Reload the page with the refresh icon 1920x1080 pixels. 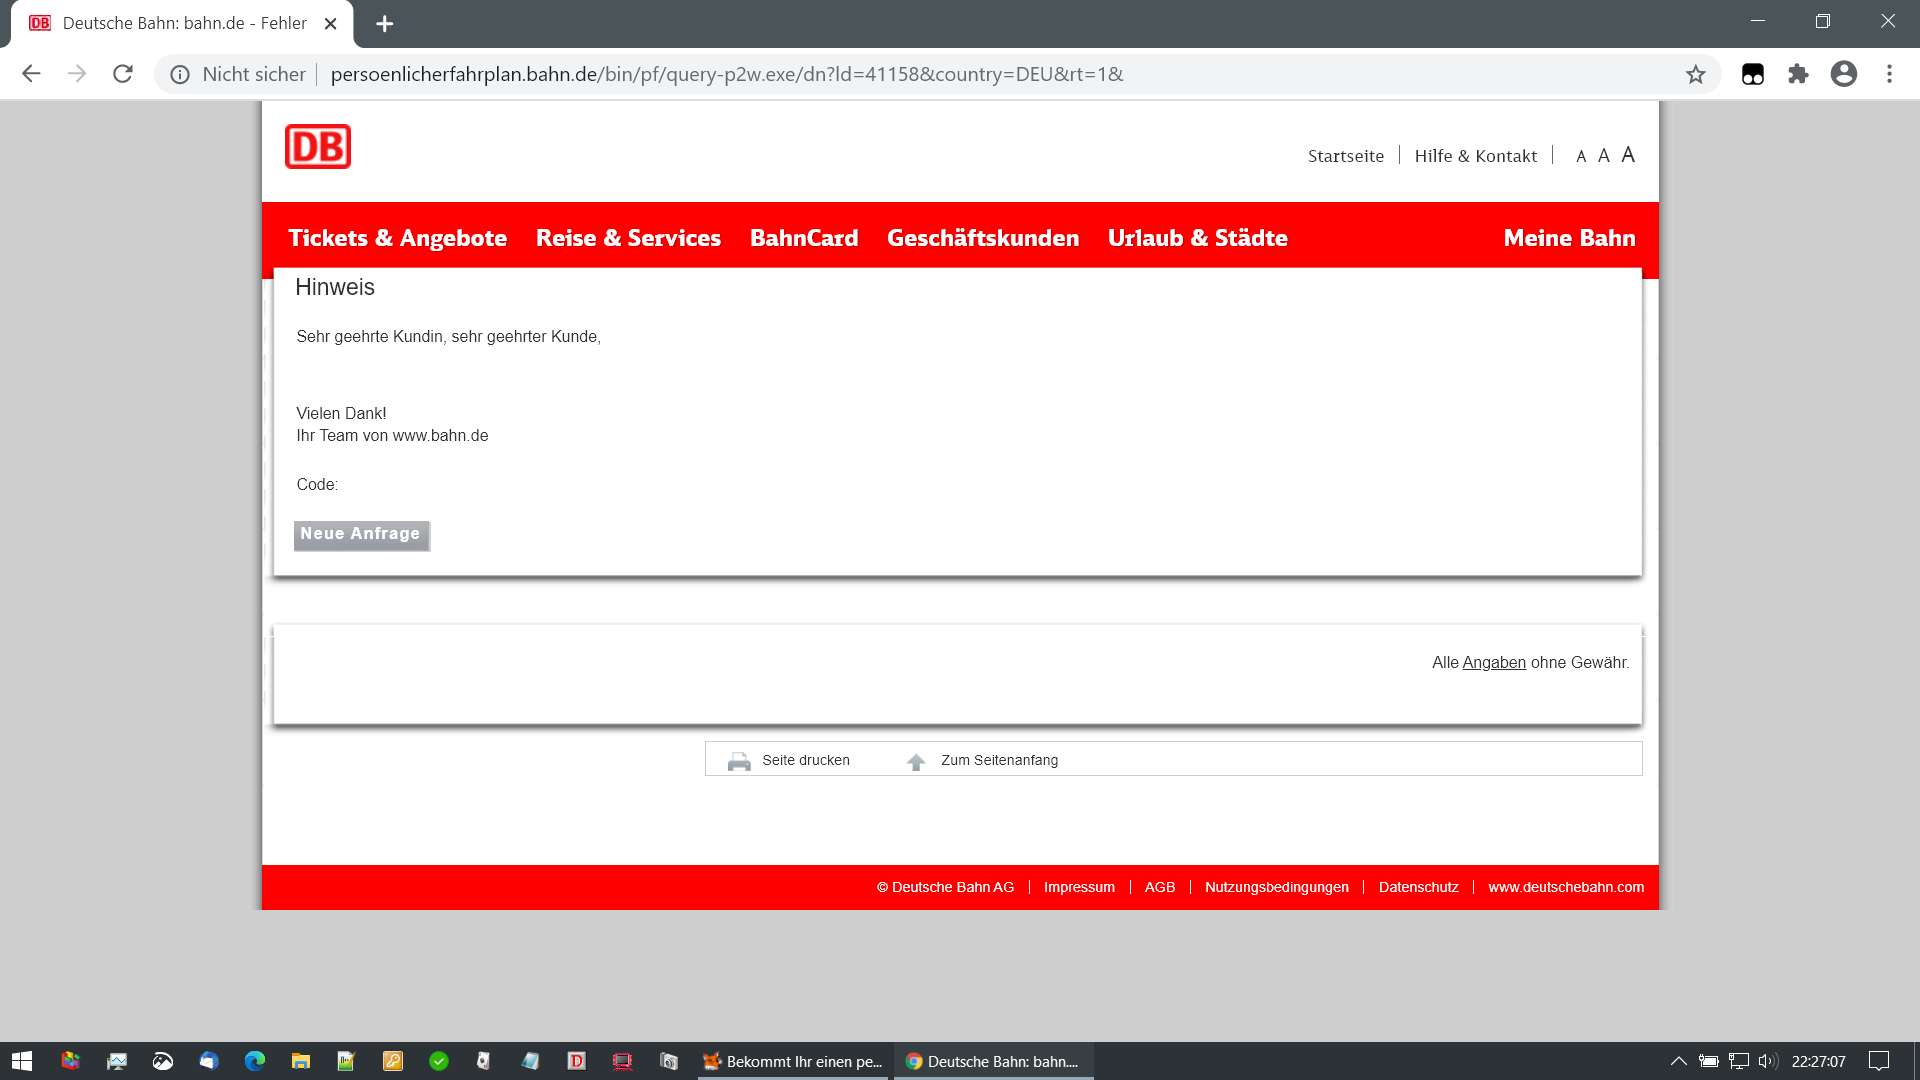click(123, 74)
